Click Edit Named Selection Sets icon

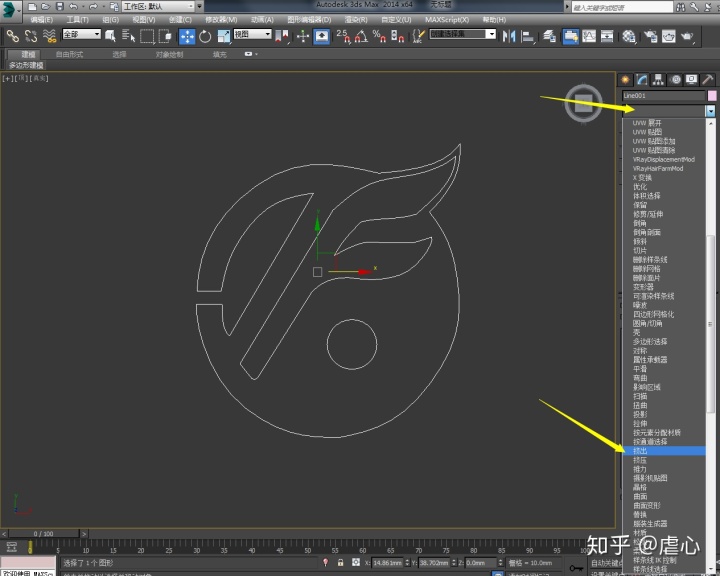pyautogui.click(x=418, y=36)
